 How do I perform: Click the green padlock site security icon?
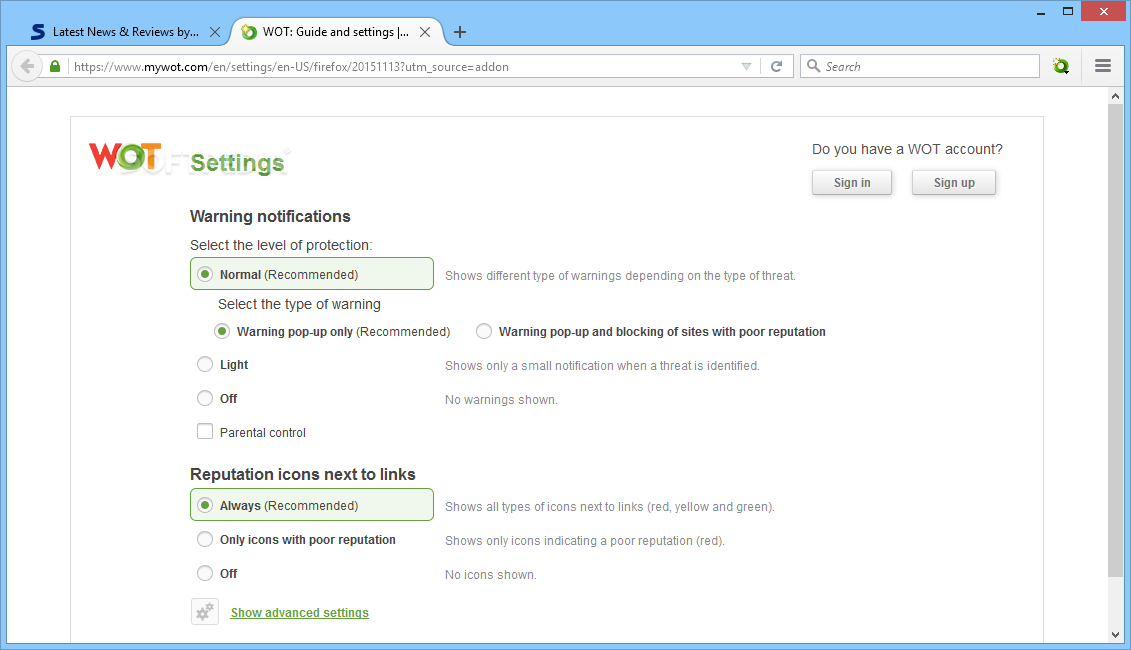(x=55, y=66)
